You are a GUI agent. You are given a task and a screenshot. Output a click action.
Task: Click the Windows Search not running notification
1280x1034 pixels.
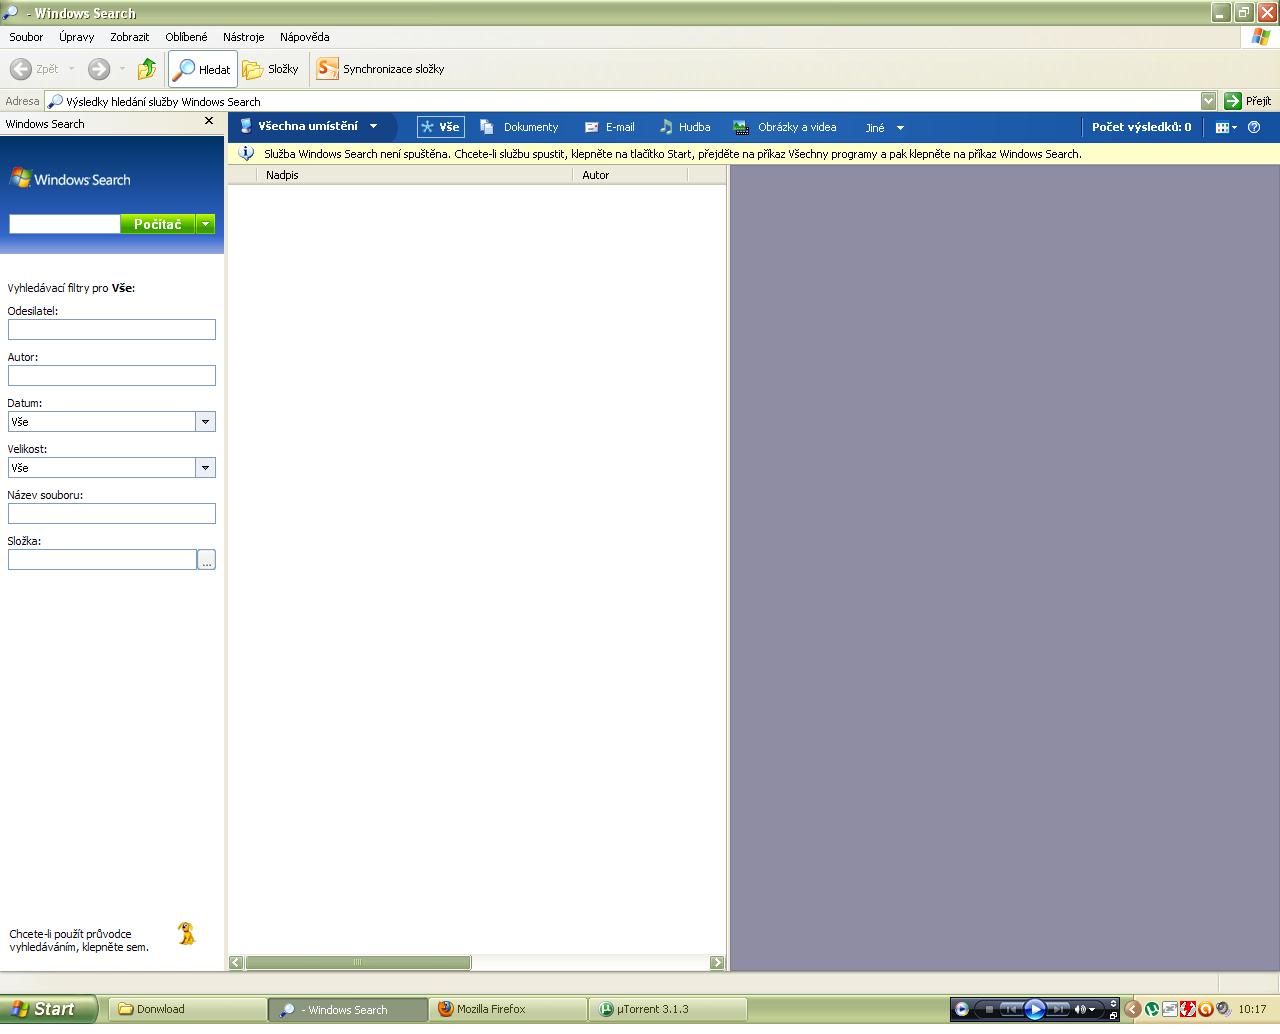[x=673, y=154]
